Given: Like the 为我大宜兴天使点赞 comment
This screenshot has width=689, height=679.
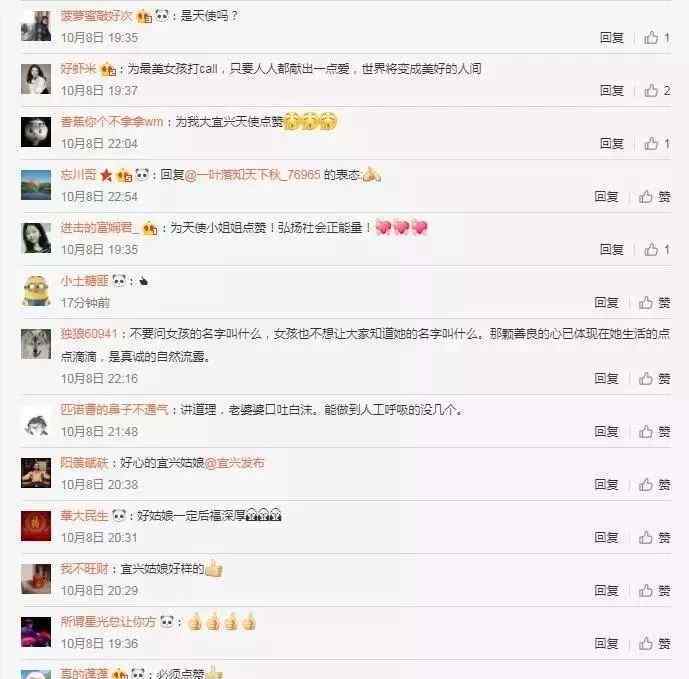Looking at the screenshot, I should coord(657,144).
